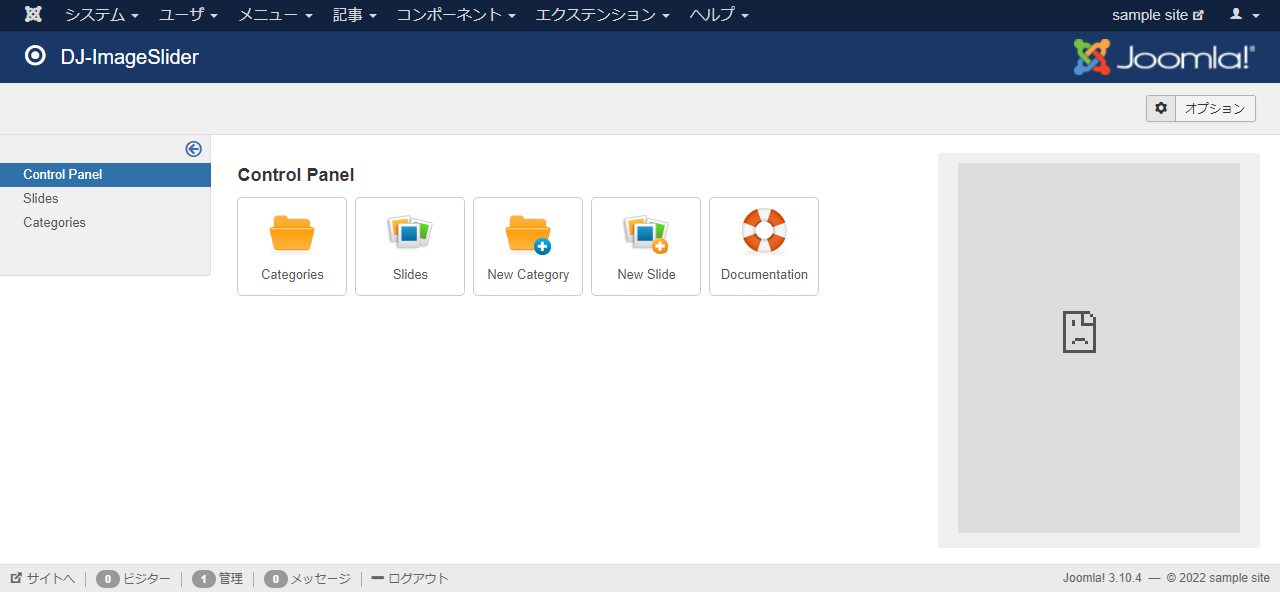Screen dimensions: 1280x592
Task: Click the New Category folder-plus icon
Action: 528,234
